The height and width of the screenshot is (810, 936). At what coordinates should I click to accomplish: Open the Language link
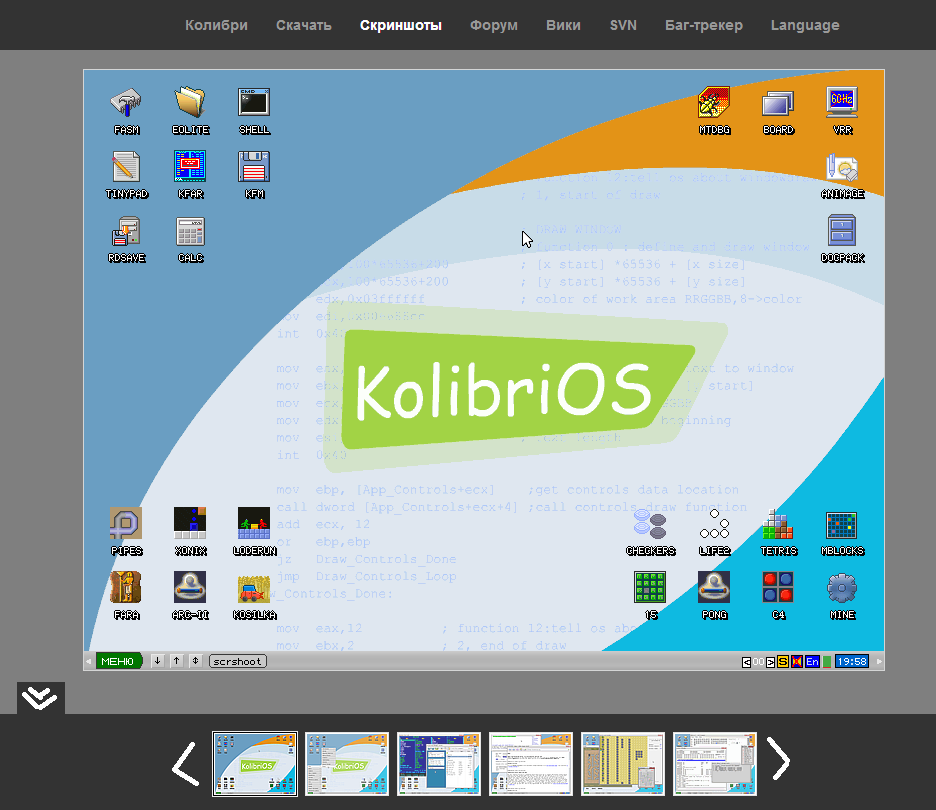(804, 25)
